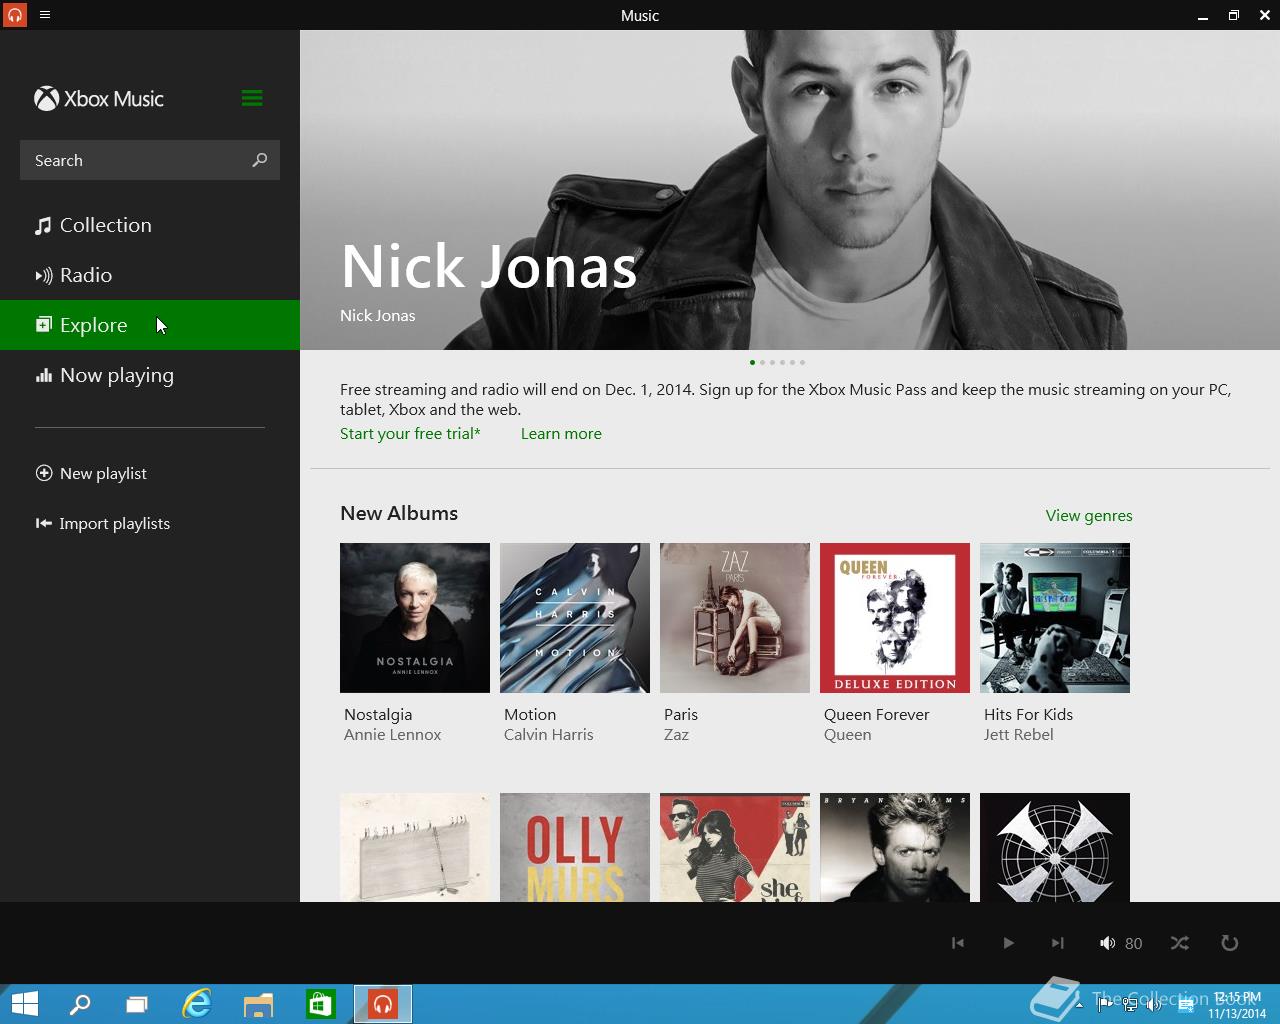Image resolution: width=1280 pixels, height=1024 pixels.
Task: Click the 'Queen Forever' album title
Action: pyautogui.click(x=876, y=714)
